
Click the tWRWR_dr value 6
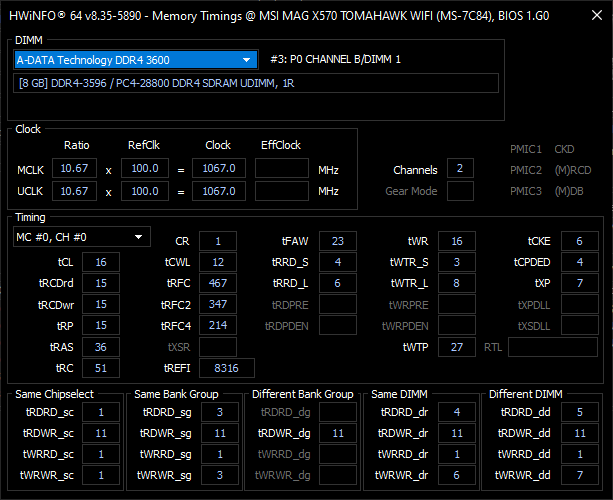(x=457, y=475)
